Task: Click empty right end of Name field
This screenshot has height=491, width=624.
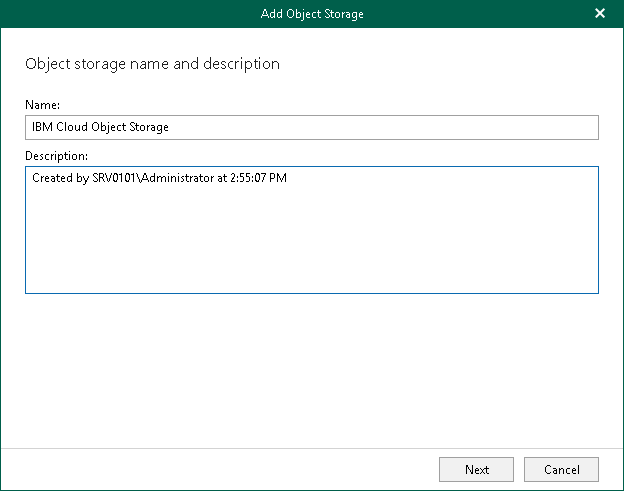Action: pyautogui.click(x=450, y=127)
